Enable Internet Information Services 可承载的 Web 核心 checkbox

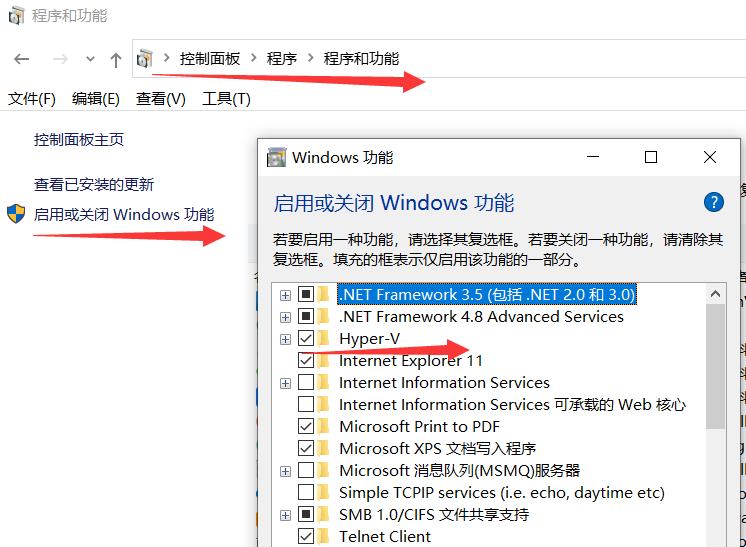pos(306,404)
